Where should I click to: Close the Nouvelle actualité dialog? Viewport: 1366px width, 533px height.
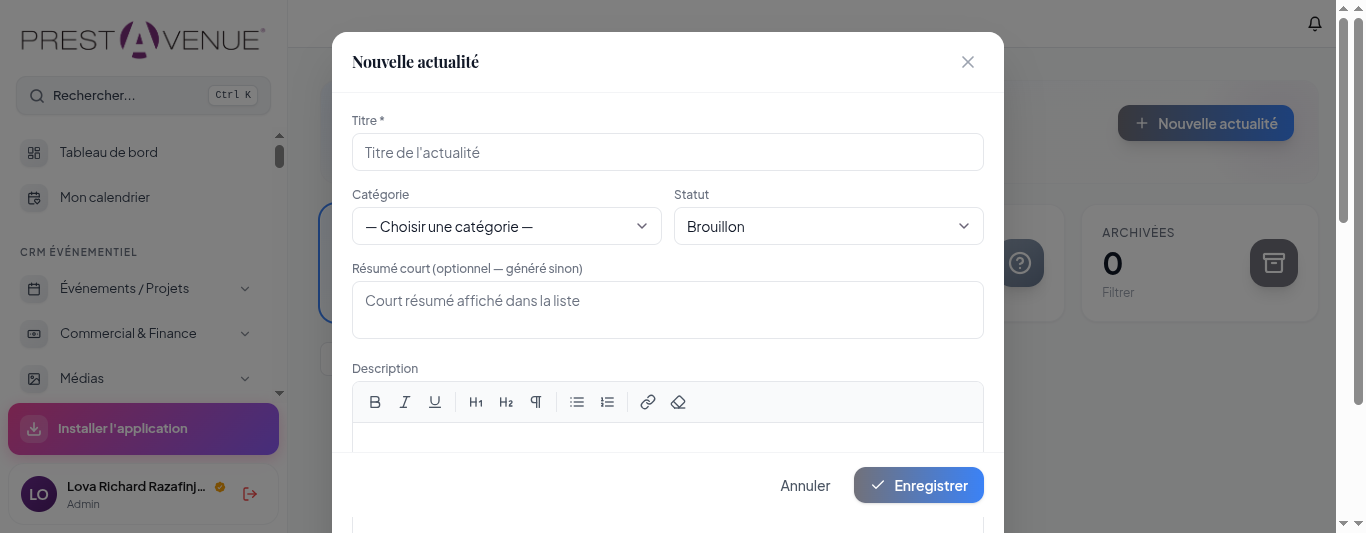(x=968, y=62)
